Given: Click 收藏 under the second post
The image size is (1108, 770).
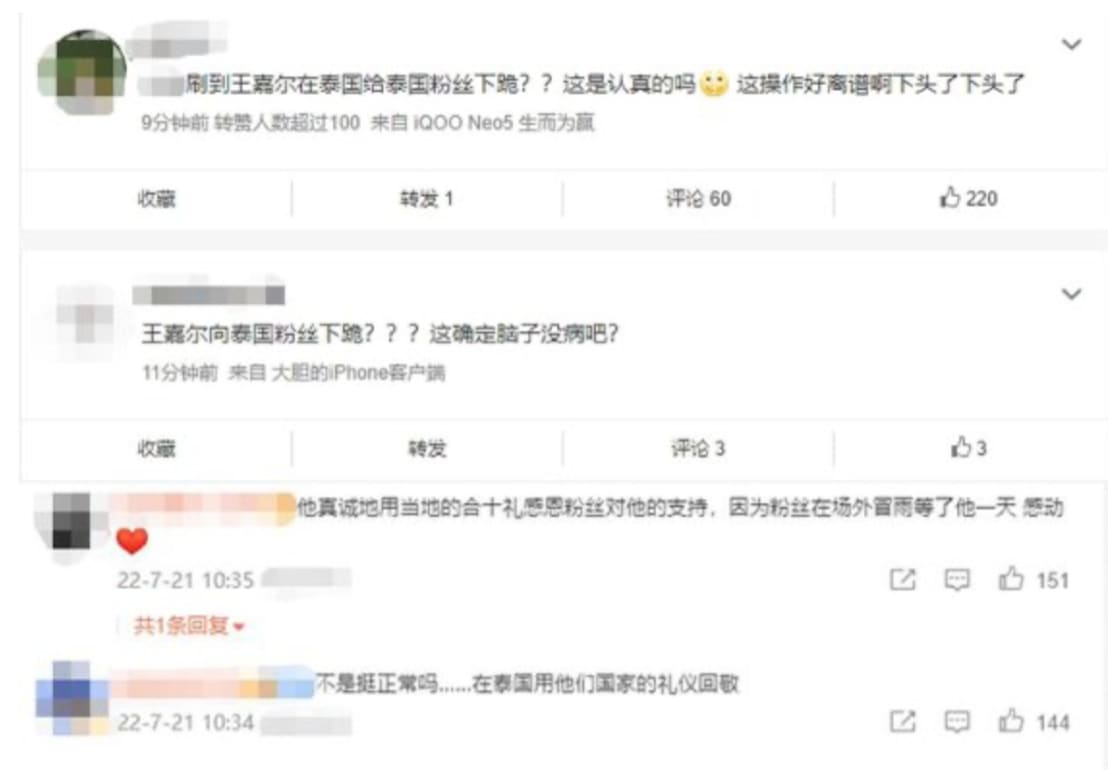Looking at the screenshot, I should coord(156,449).
